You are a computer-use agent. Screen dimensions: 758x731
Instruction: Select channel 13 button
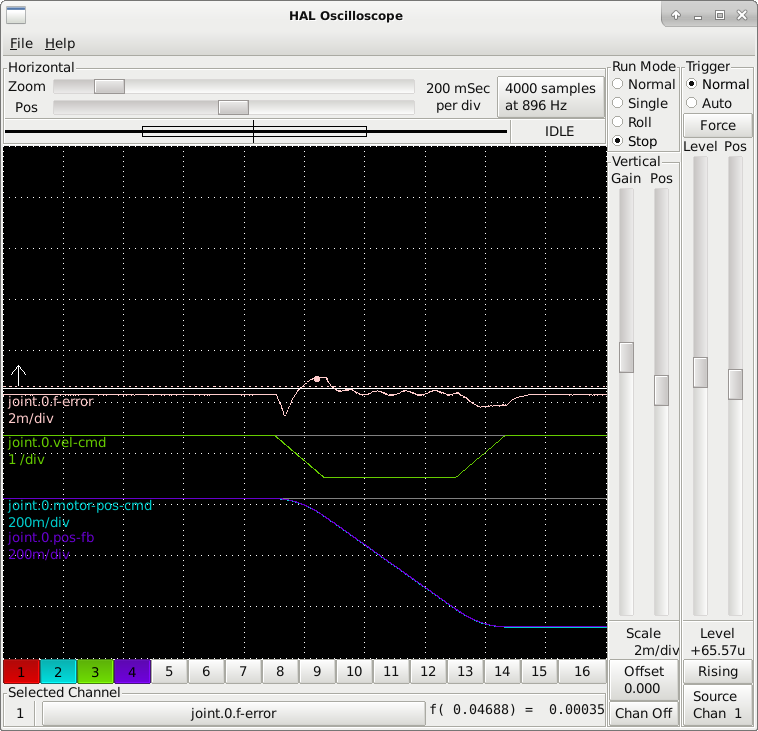[465, 672]
